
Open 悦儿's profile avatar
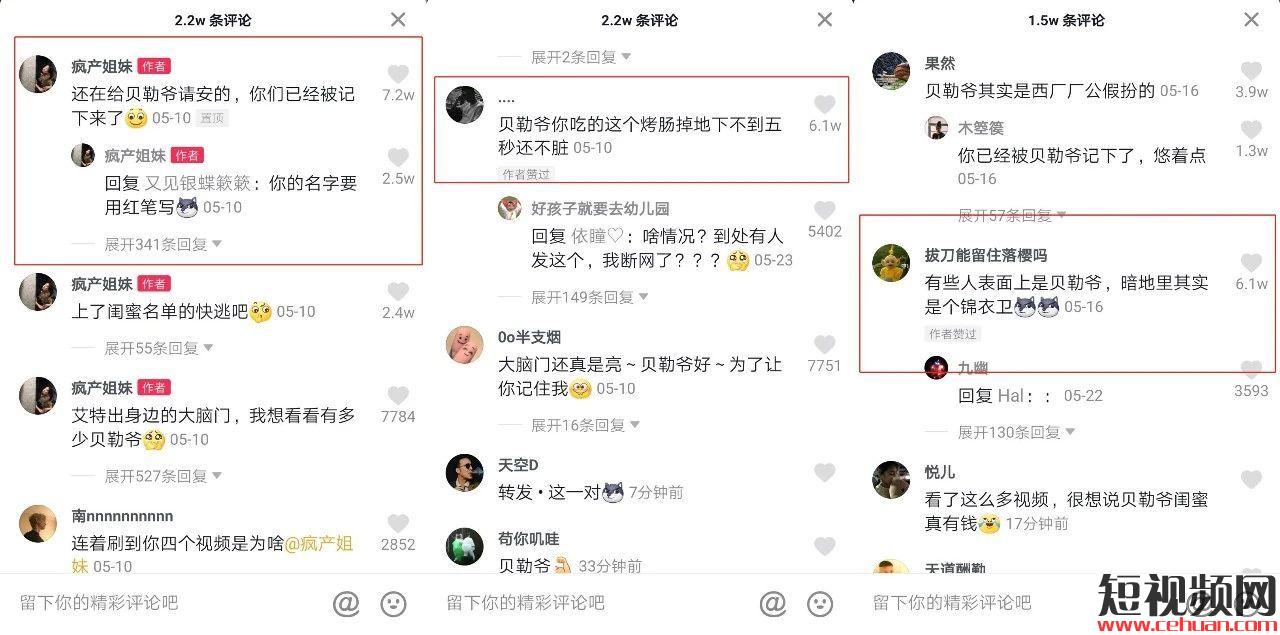point(890,479)
